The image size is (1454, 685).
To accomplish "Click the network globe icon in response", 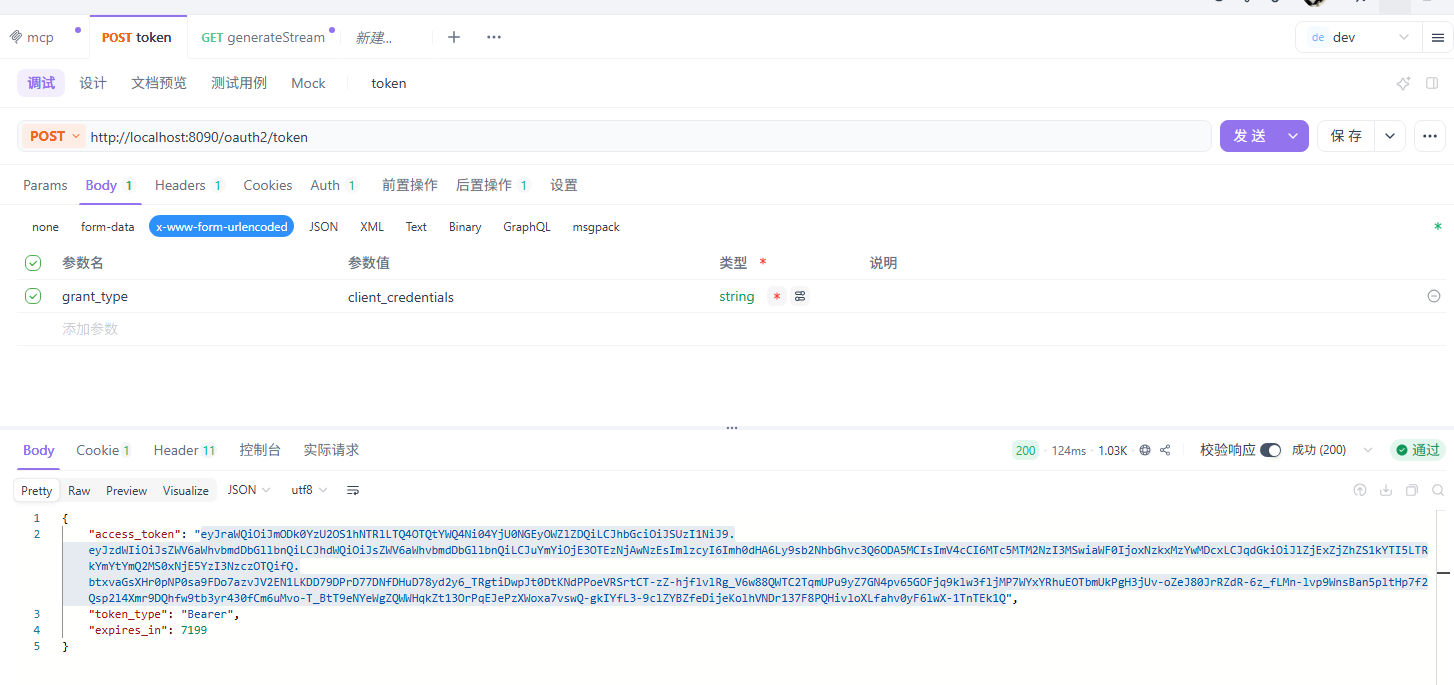I will (1145, 451).
